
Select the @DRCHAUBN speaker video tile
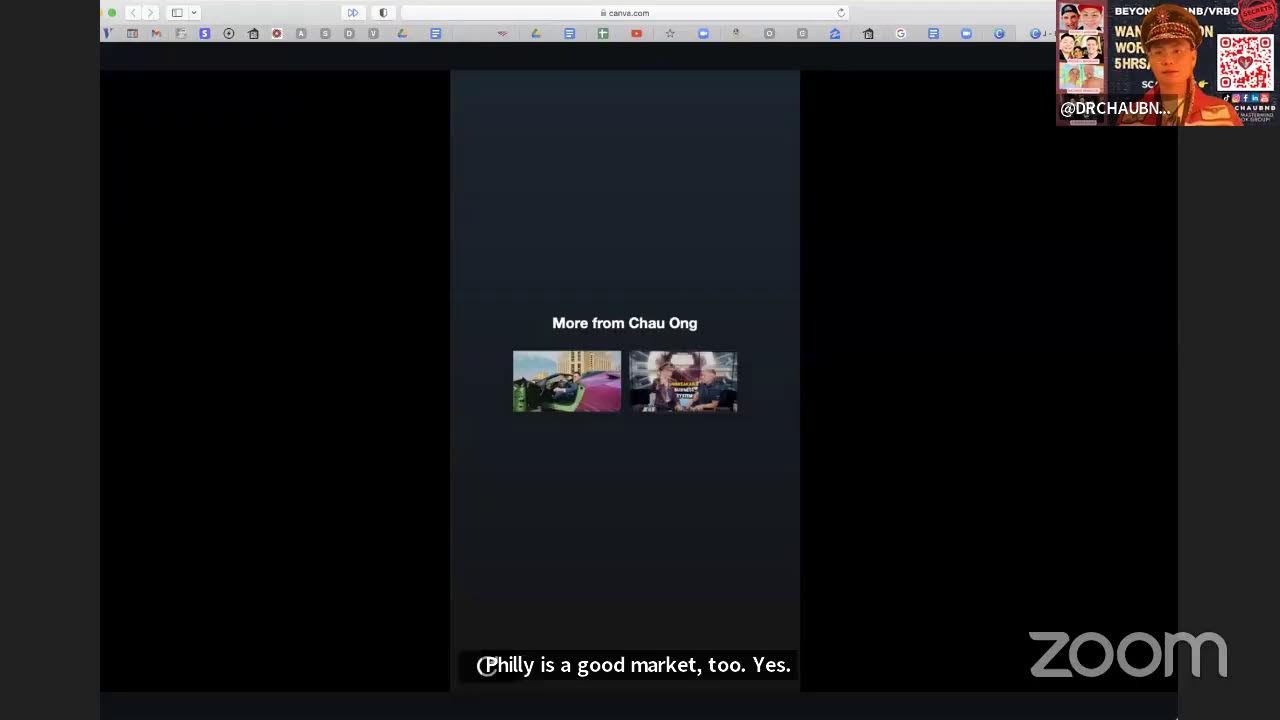coord(1166,63)
